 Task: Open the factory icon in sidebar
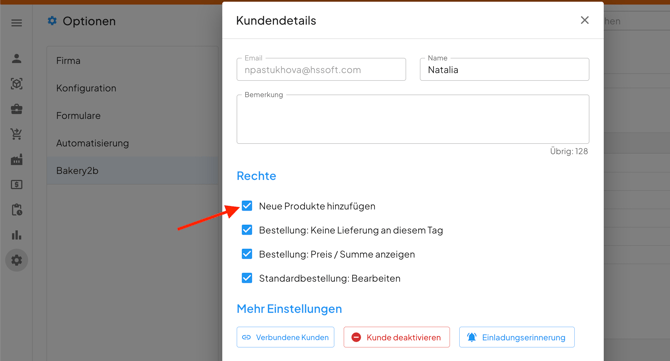17,159
